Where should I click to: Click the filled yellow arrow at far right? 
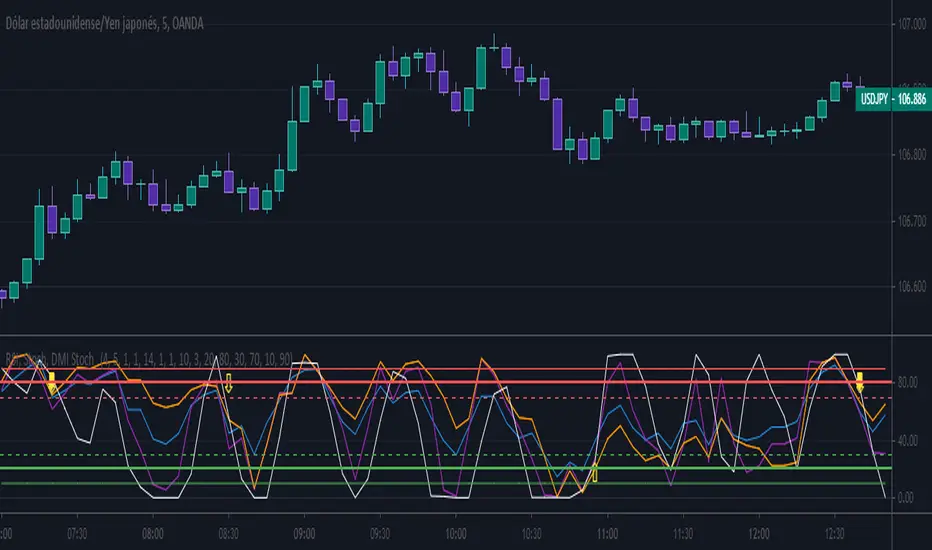click(x=859, y=381)
